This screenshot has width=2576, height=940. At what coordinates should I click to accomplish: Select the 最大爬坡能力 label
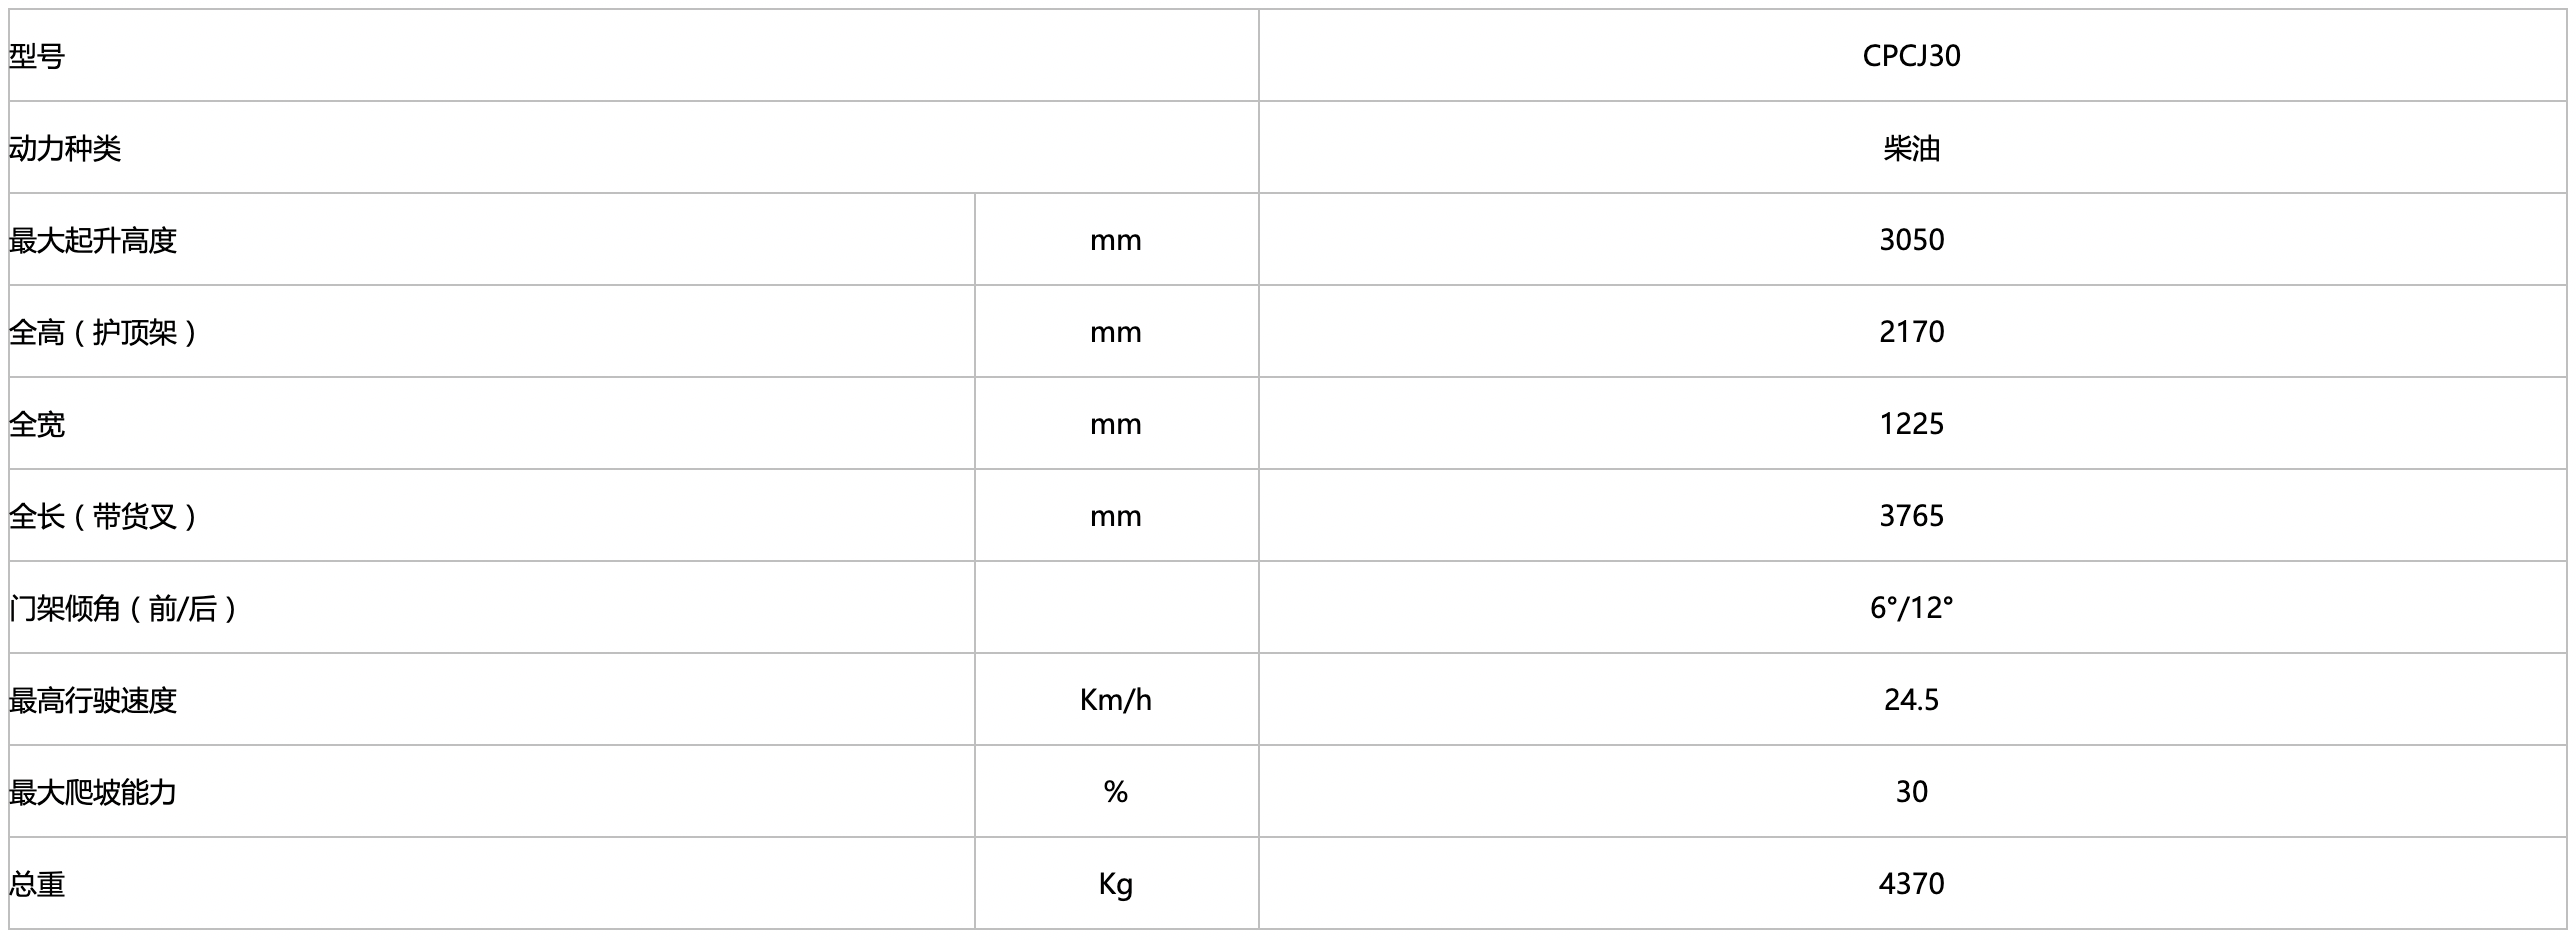pos(93,792)
